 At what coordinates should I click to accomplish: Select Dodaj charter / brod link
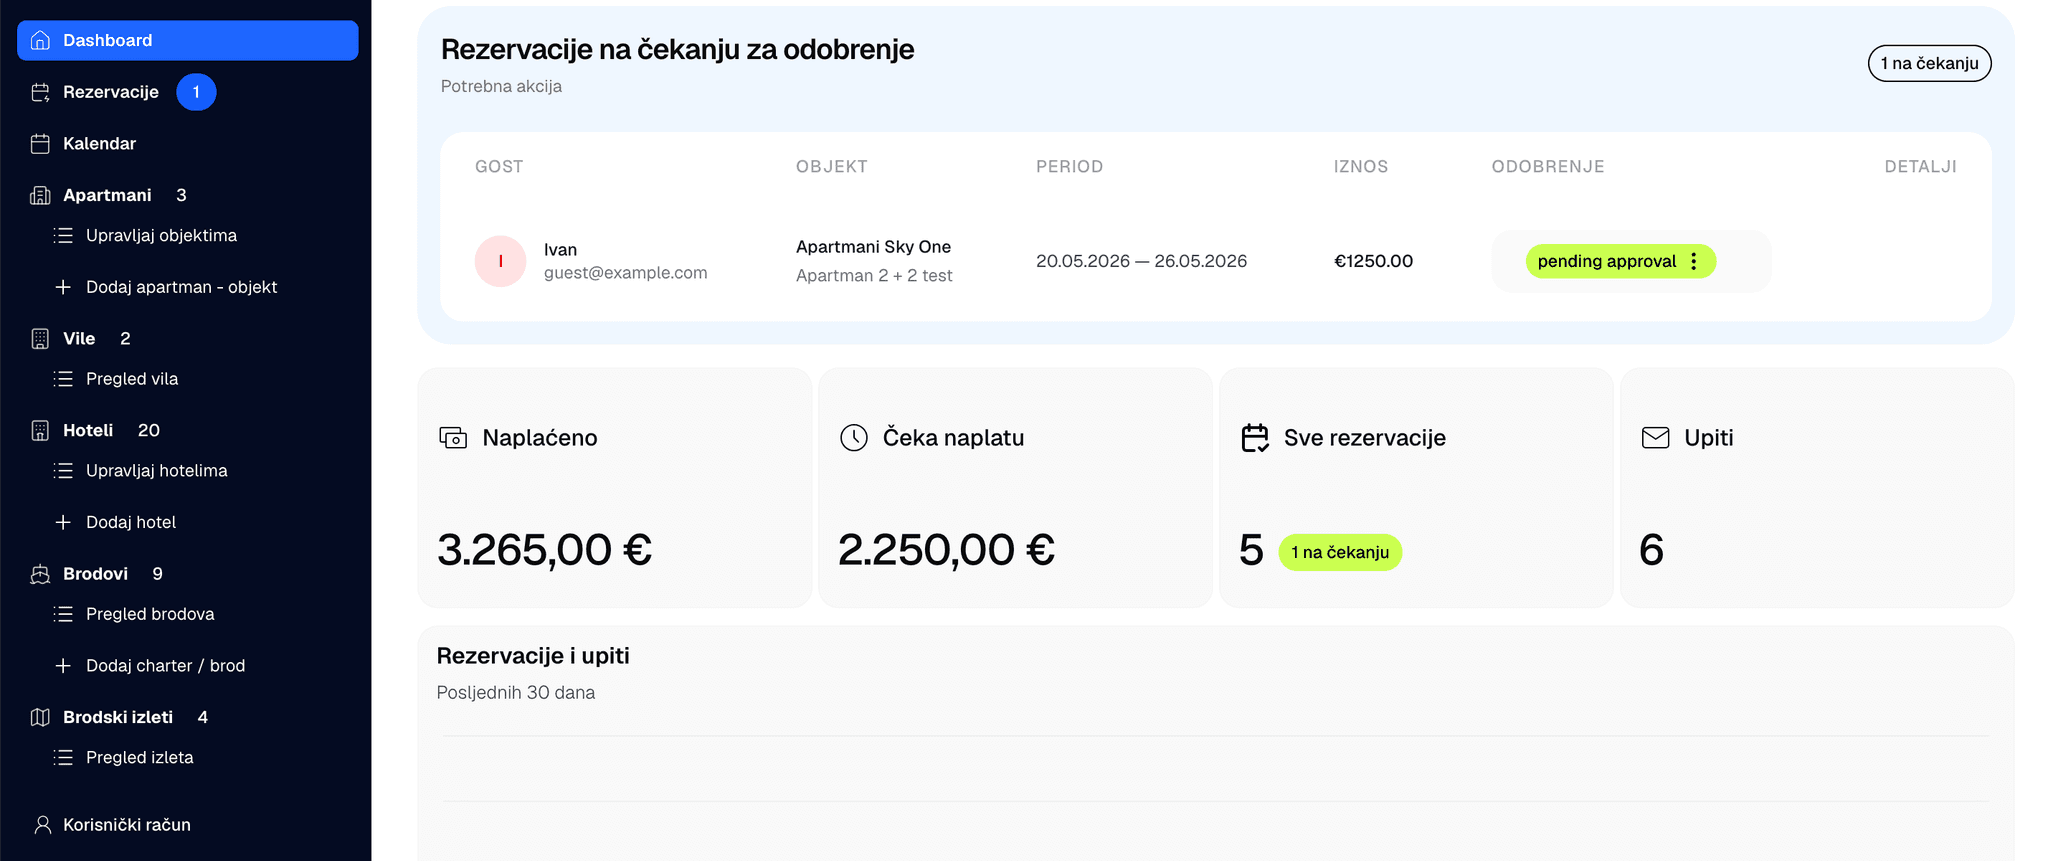pyautogui.click(x=165, y=665)
